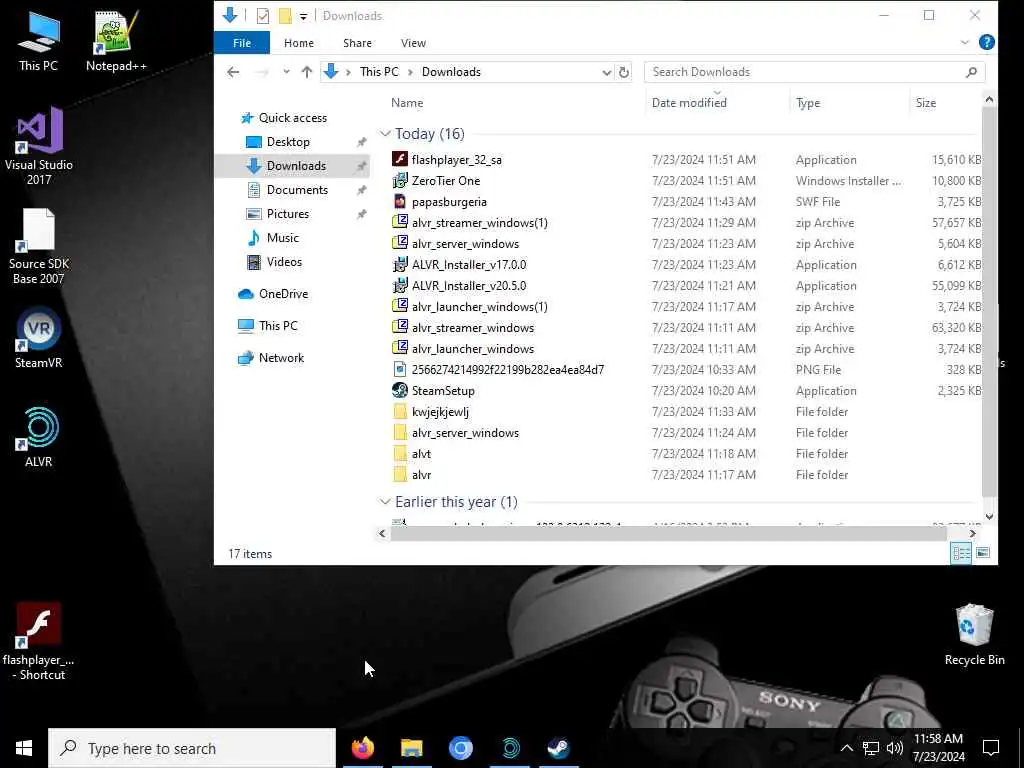Open the File menu
The image size is (1024, 768).
point(242,42)
